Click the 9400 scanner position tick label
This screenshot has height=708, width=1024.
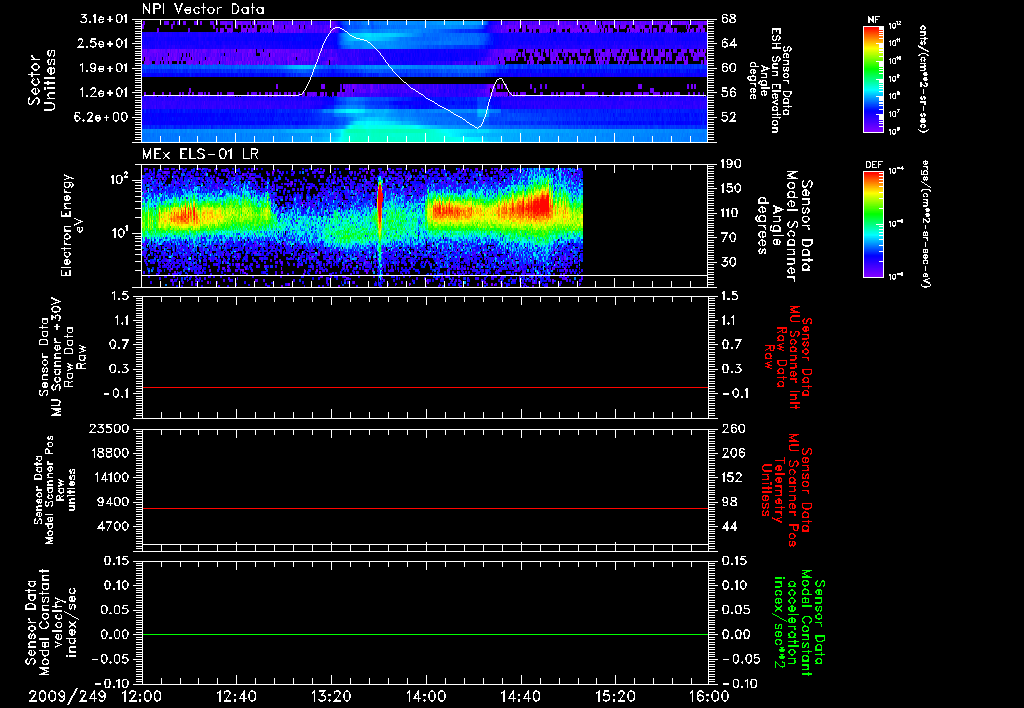click(114, 502)
